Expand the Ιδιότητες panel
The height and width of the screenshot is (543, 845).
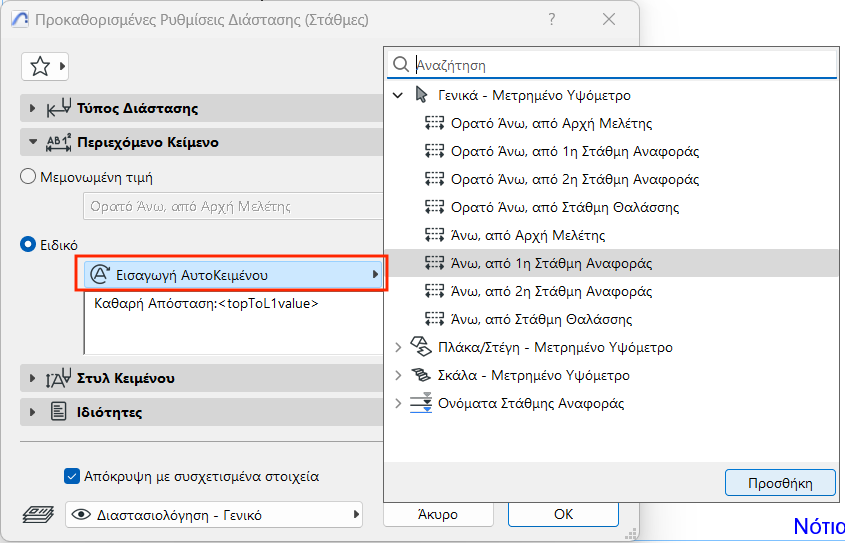click(x=32, y=412)
